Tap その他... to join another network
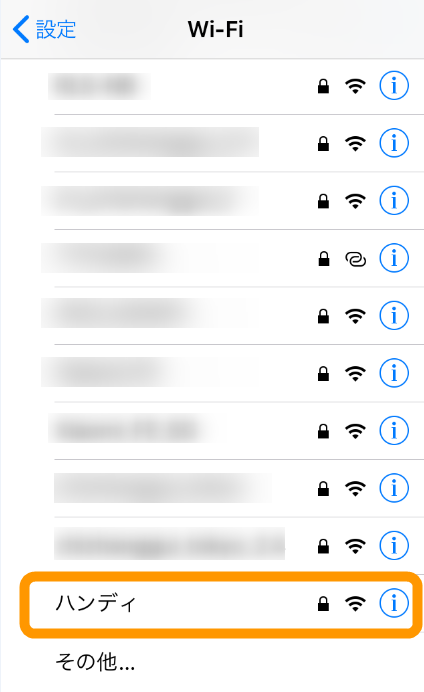Image resolution: width=424 pixels, height=692 pixels. (95, 662)
